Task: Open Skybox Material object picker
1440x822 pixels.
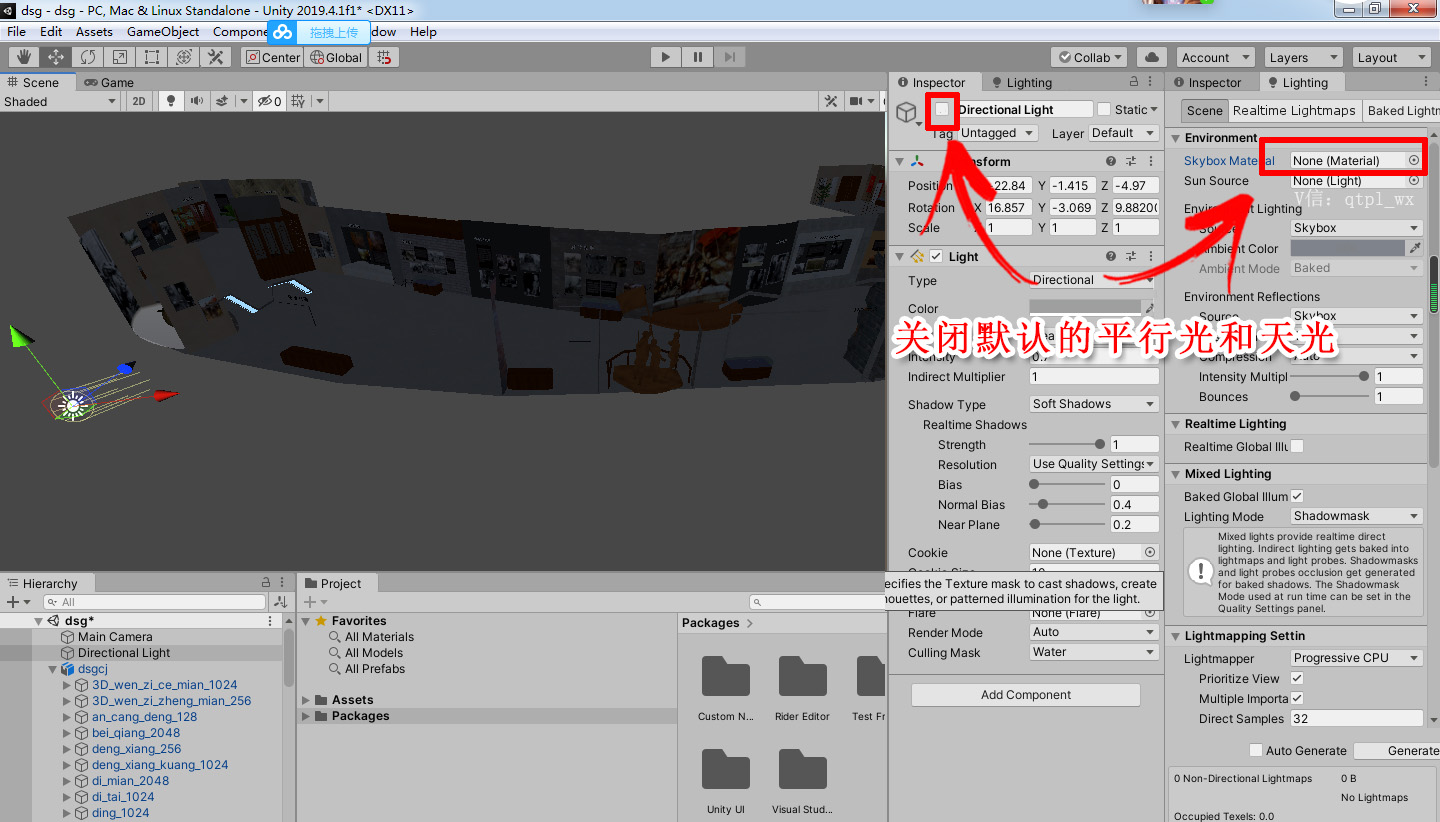Action: point(1414,160)
